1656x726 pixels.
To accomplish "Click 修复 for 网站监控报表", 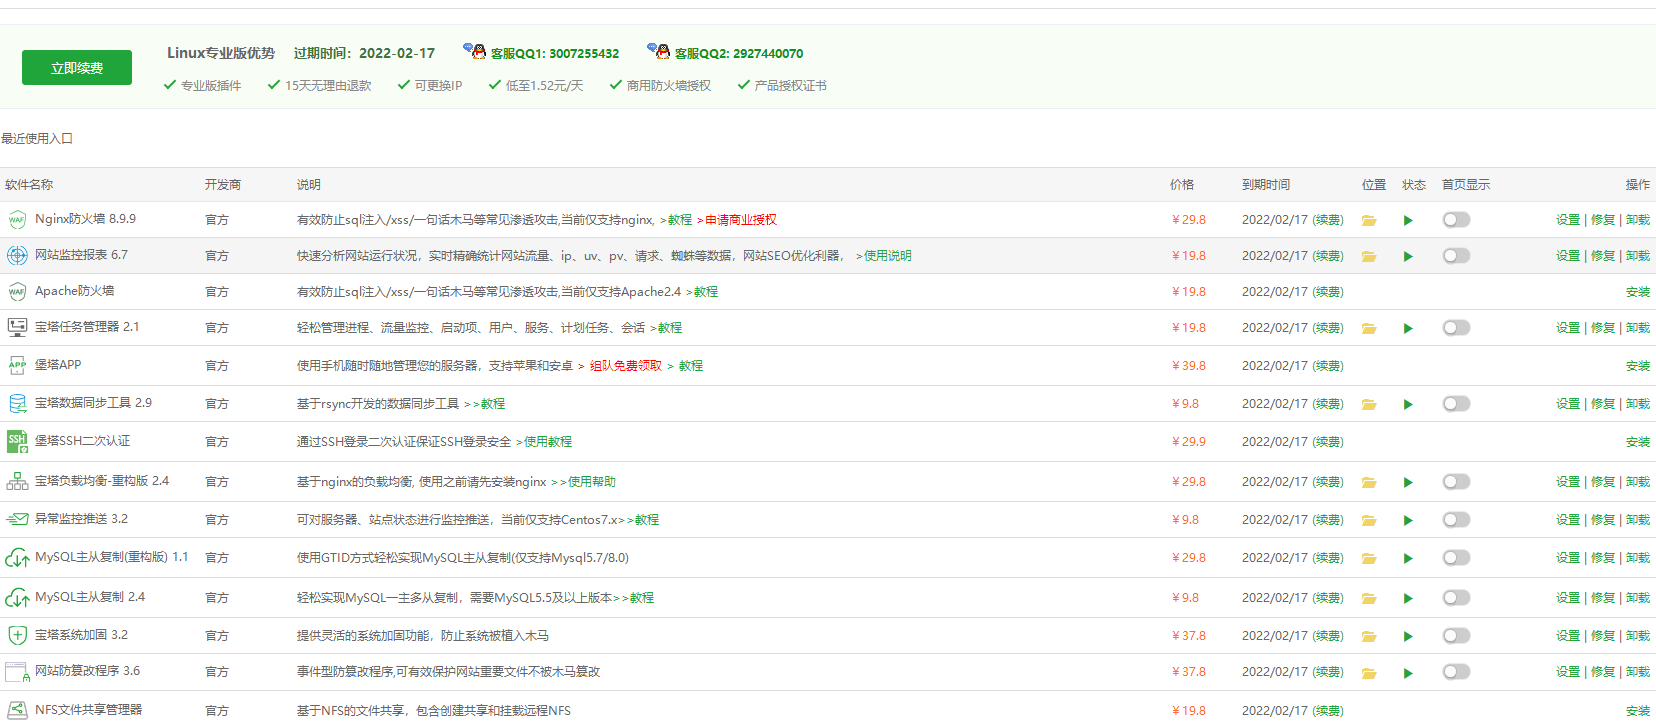I will (x=1603, y=256).
